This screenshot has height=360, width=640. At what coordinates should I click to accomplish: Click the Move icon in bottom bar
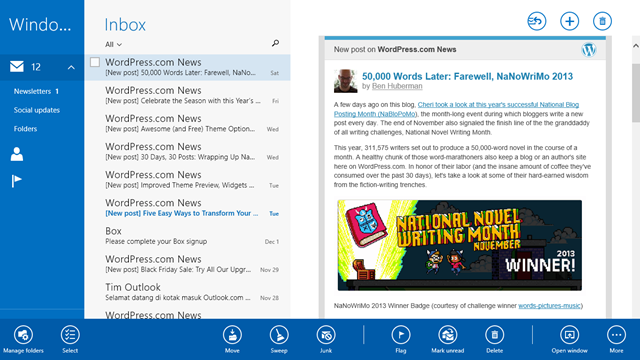(232, 335)
